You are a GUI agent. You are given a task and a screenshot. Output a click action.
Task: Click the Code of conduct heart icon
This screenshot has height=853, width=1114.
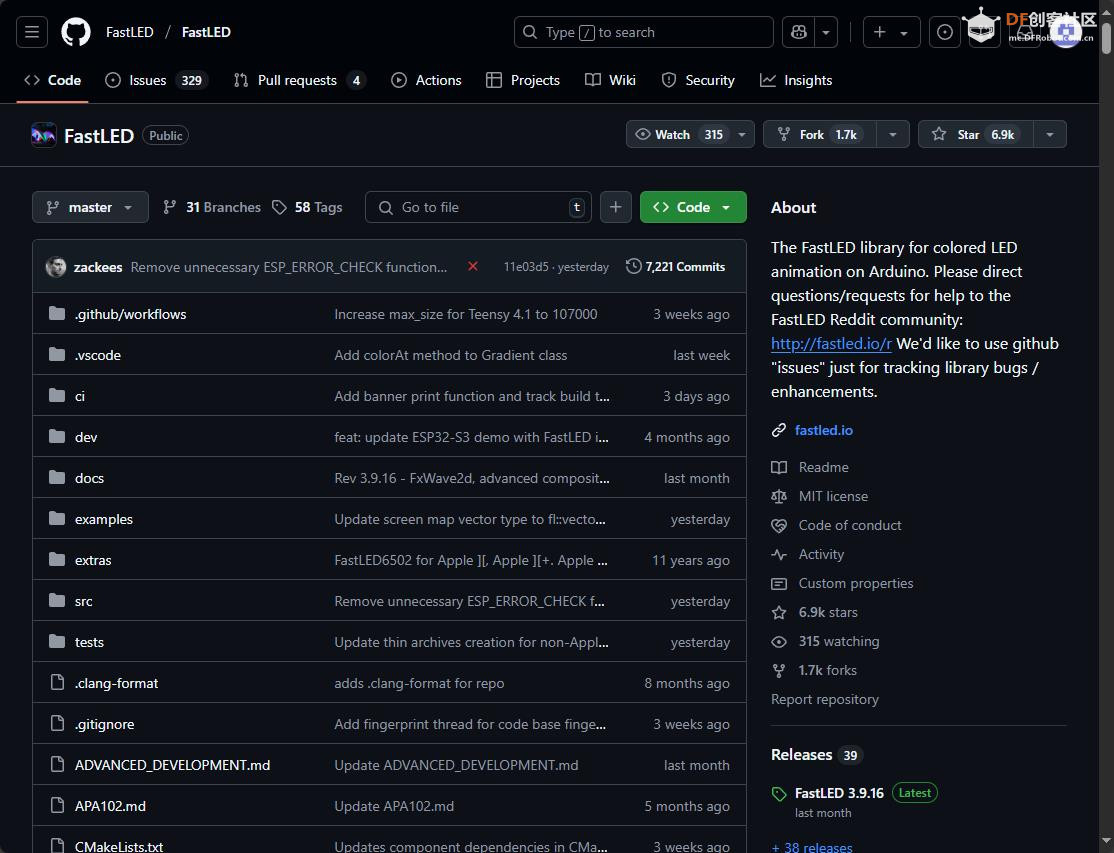click(x=779, y=526)
